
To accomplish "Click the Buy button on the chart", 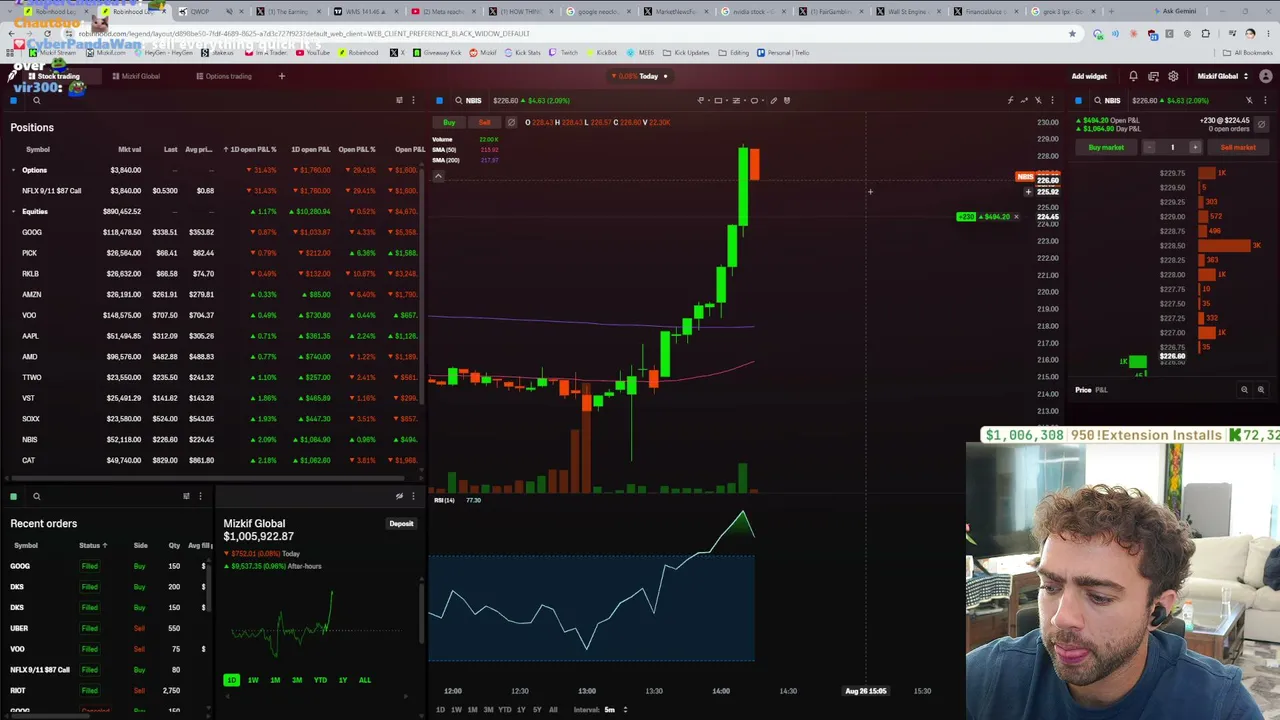I will pos(449,122).
